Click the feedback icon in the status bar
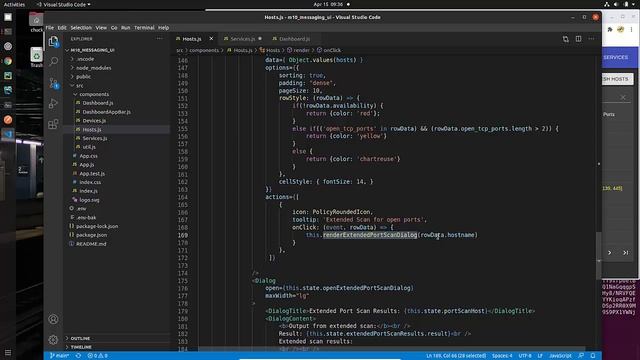The height and width of the screenshot is (360, 640). pyautogui.click(x=581, y=356)
